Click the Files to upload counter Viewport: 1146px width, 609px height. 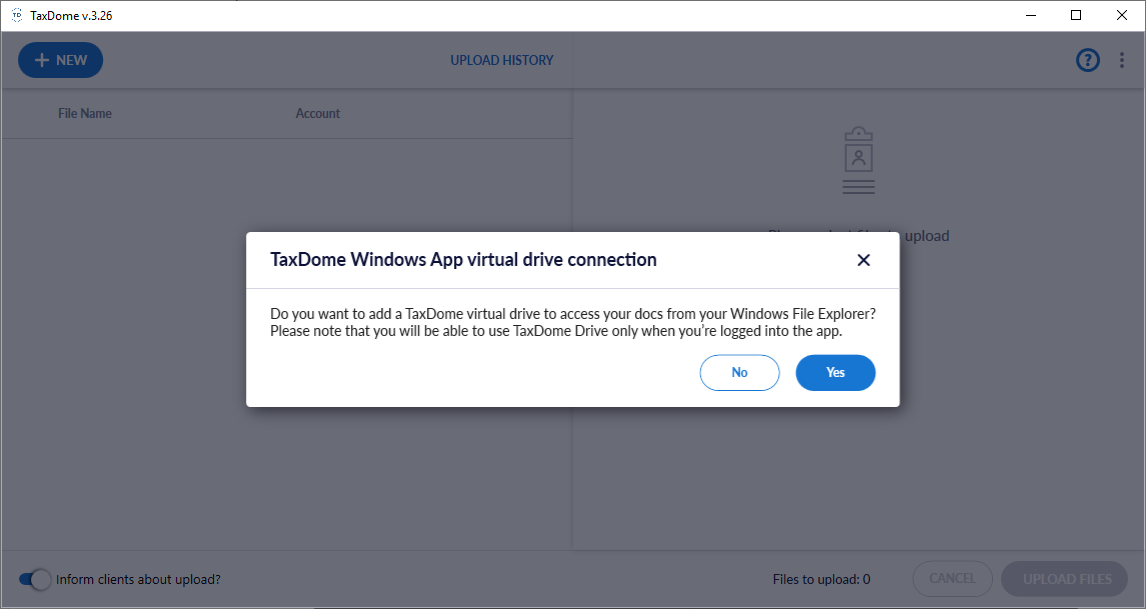pos(821,579)
